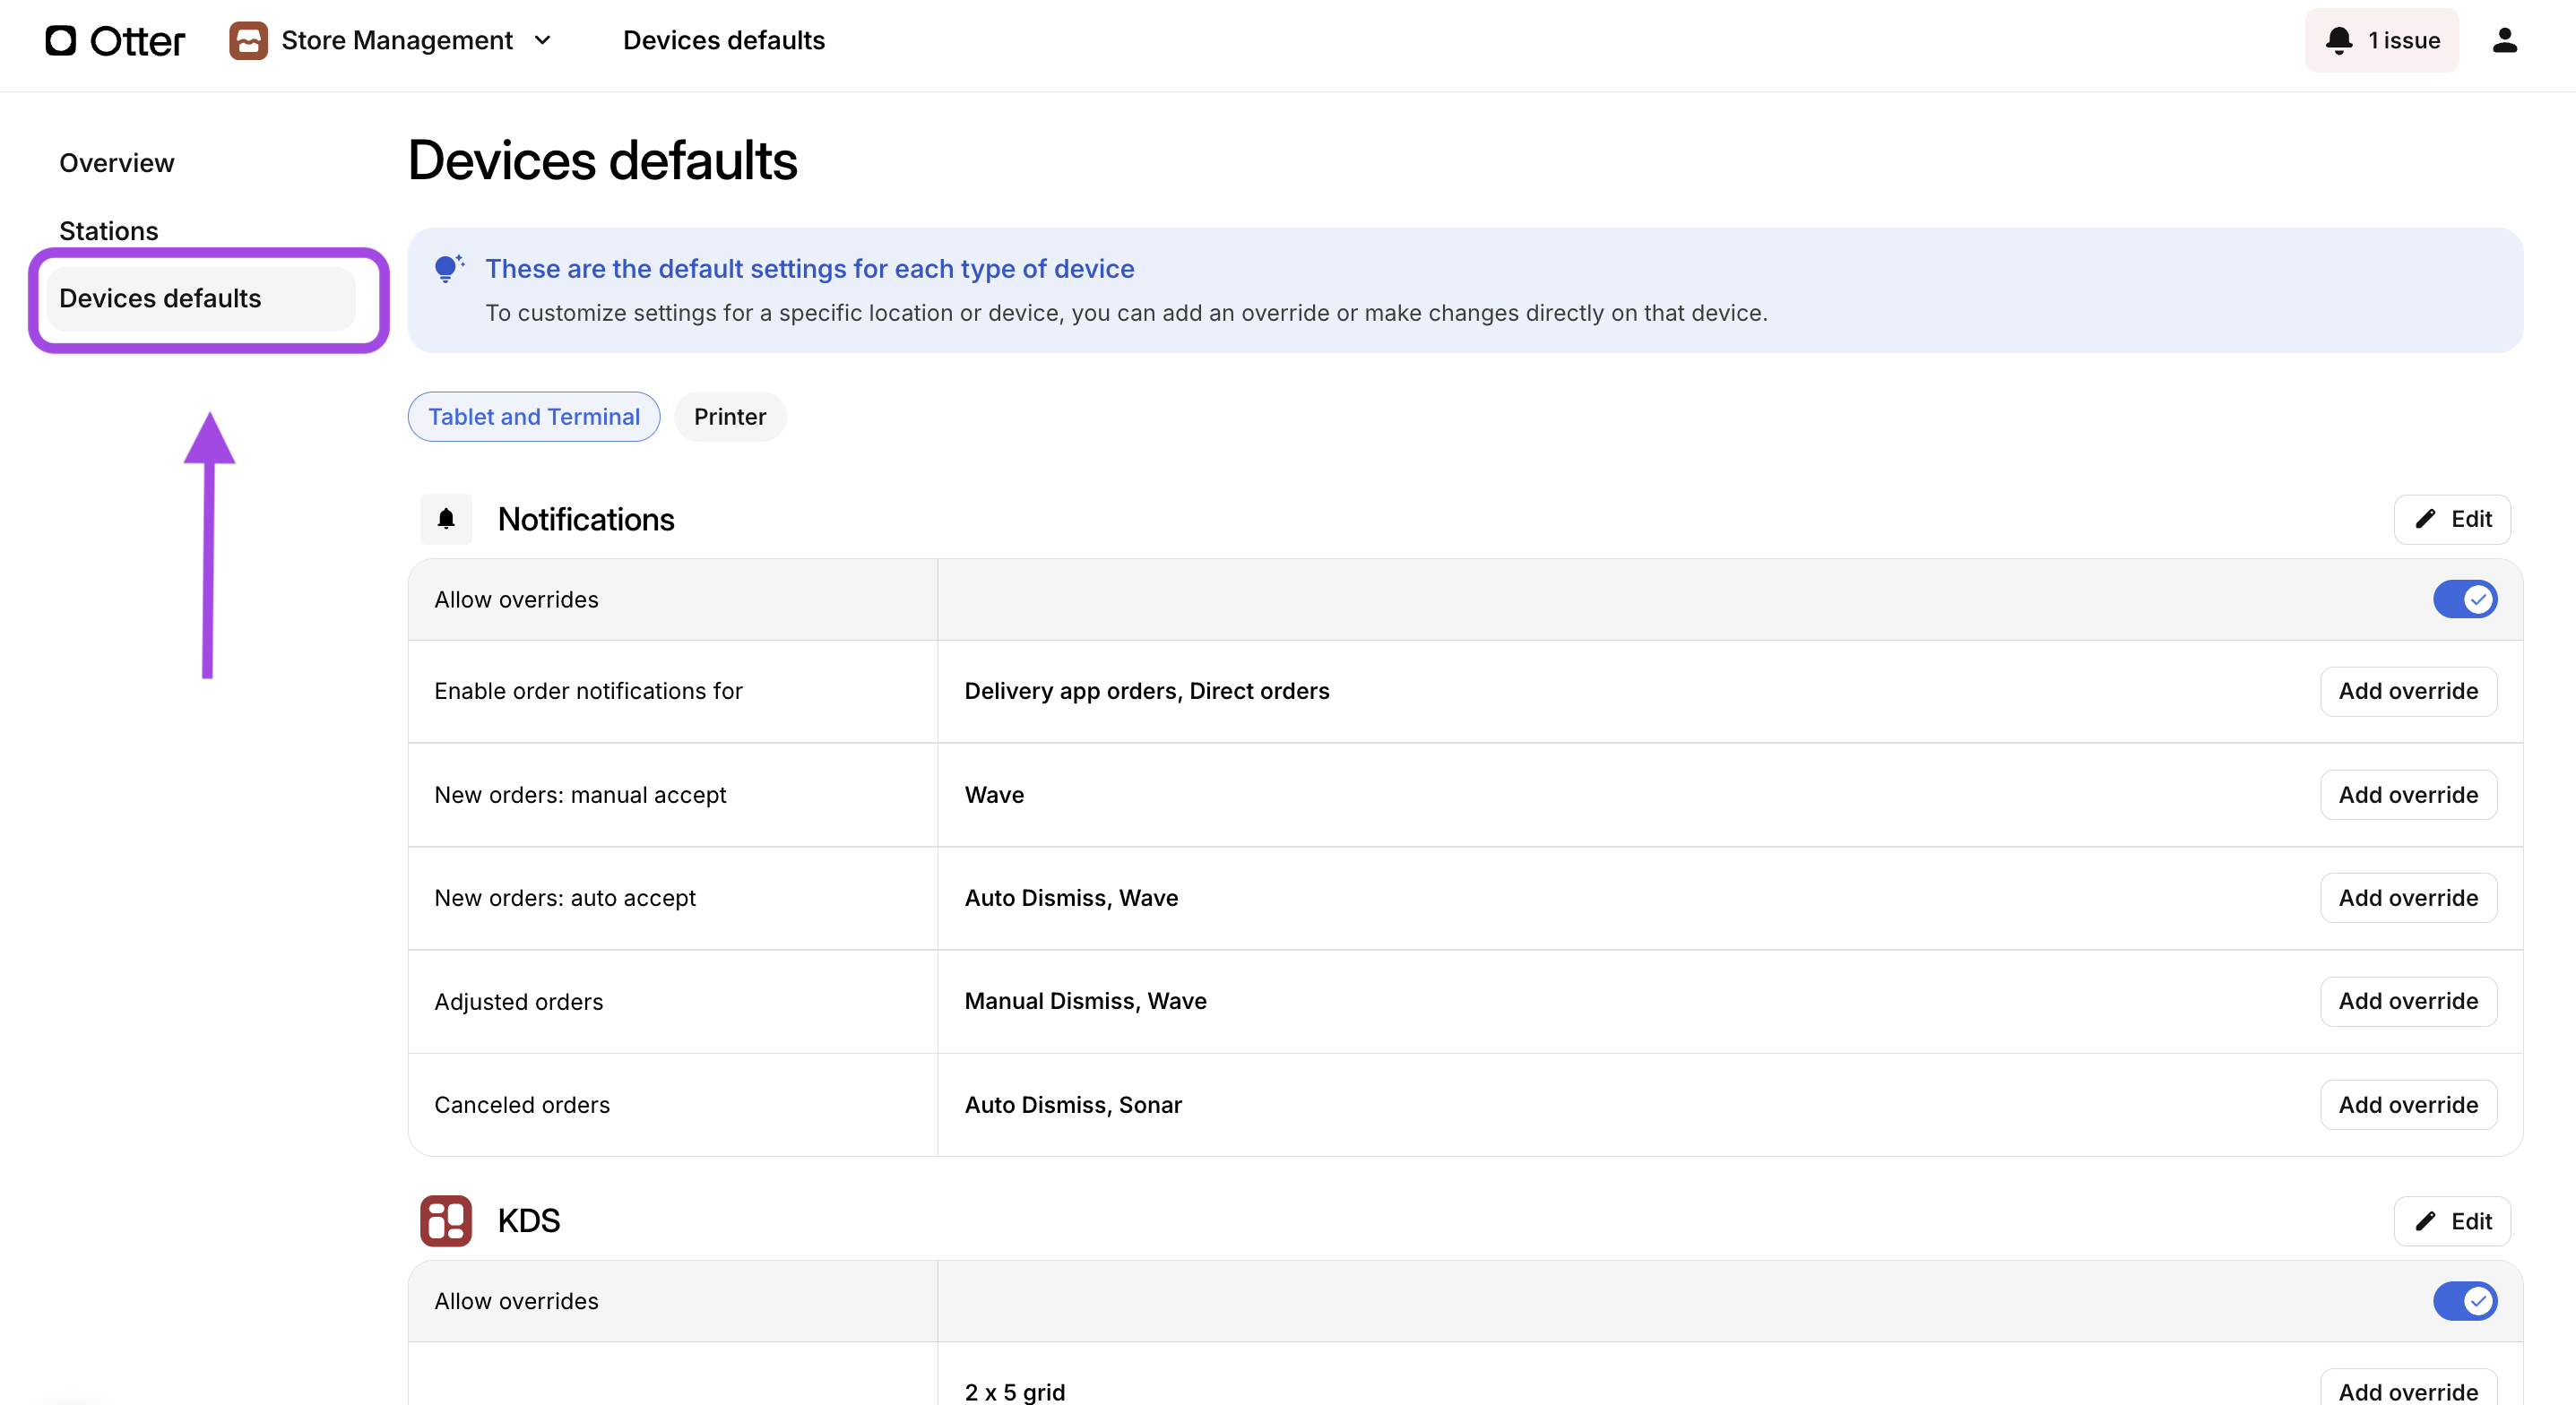Click the Store Management app icon

click(248, 40)
